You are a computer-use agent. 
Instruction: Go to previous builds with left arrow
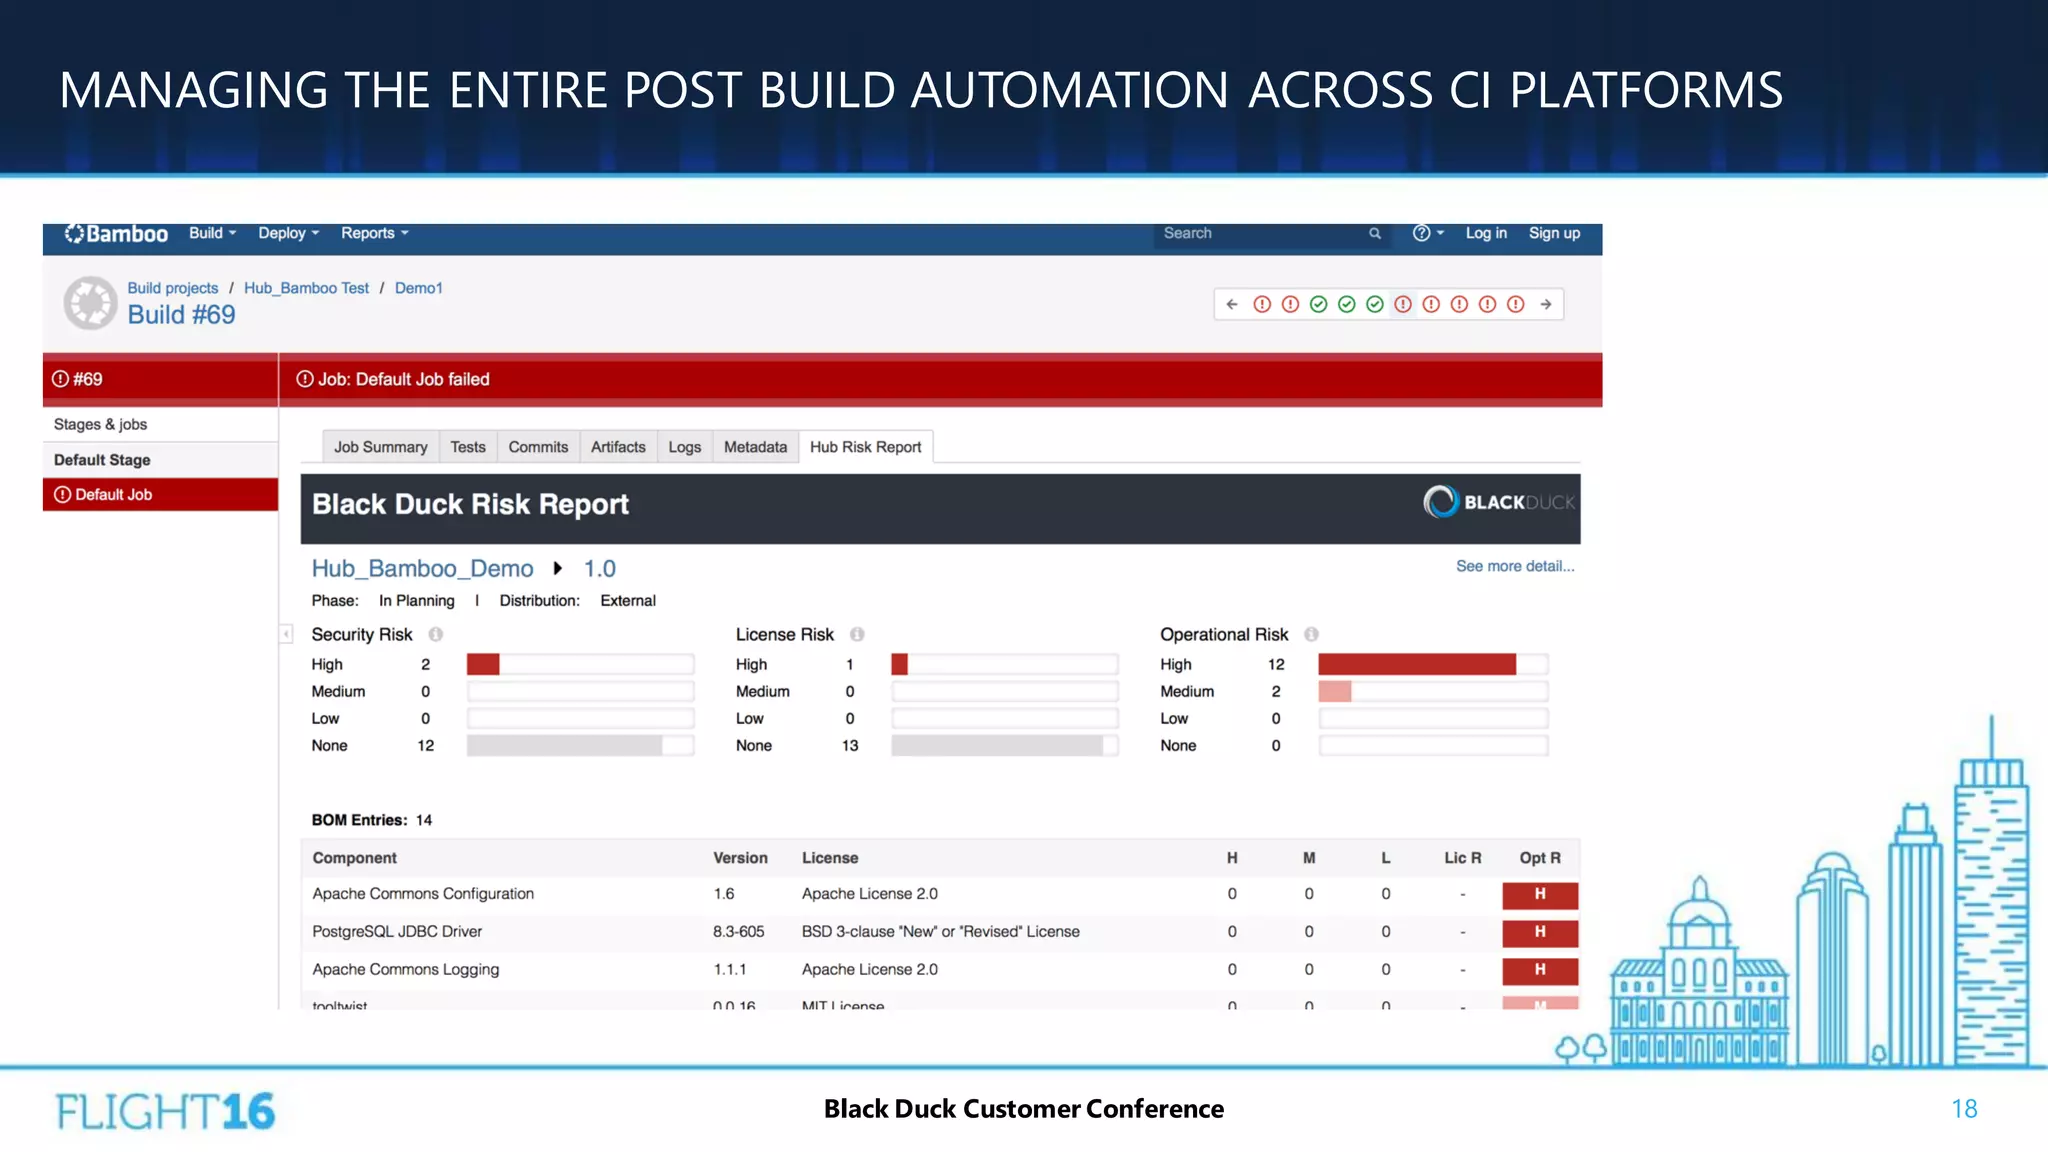point(1232,304)
